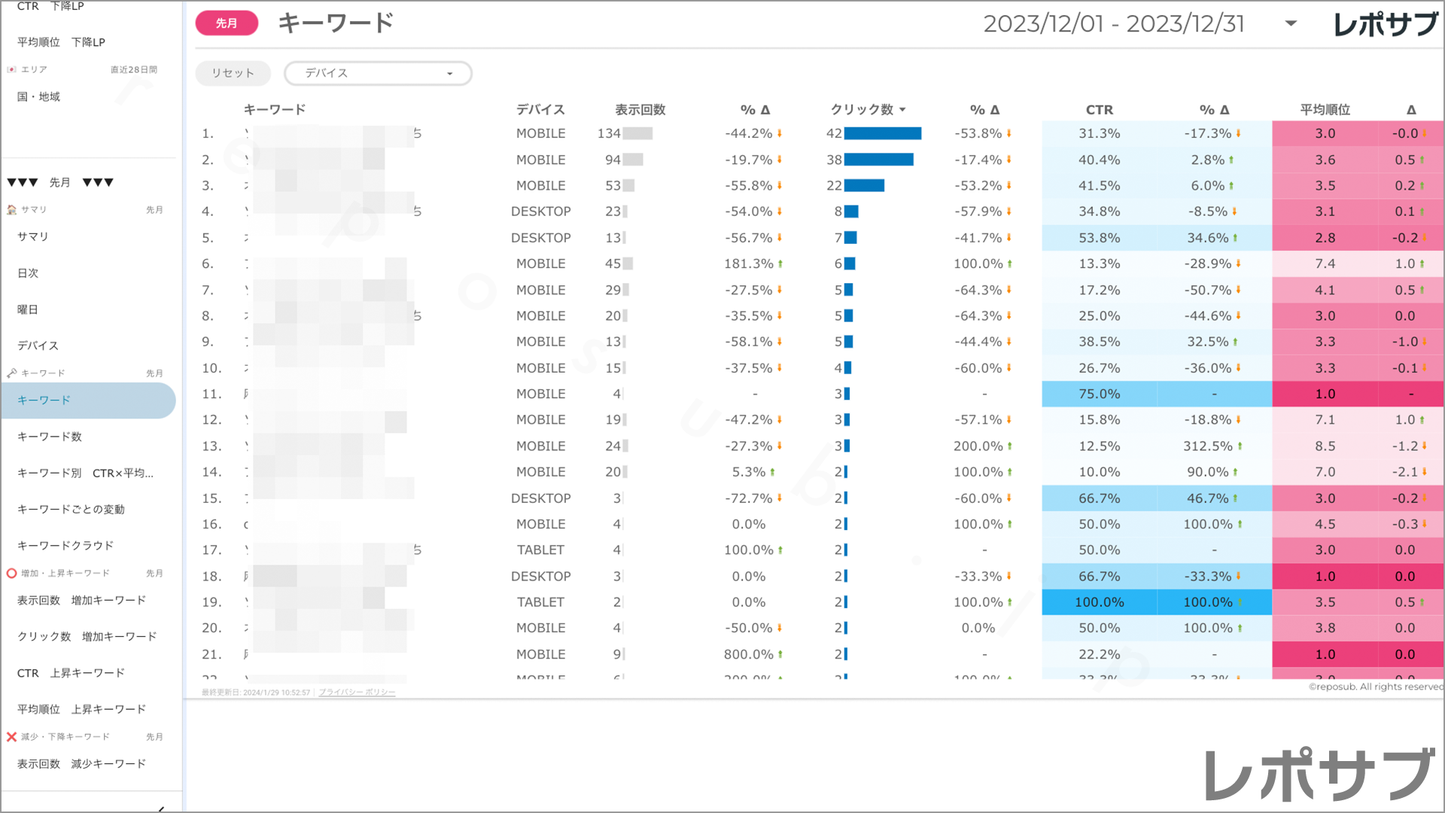Sort table by 表示回数 column header
This screenshot has width=1445, height=813.
tap(640, 110)
